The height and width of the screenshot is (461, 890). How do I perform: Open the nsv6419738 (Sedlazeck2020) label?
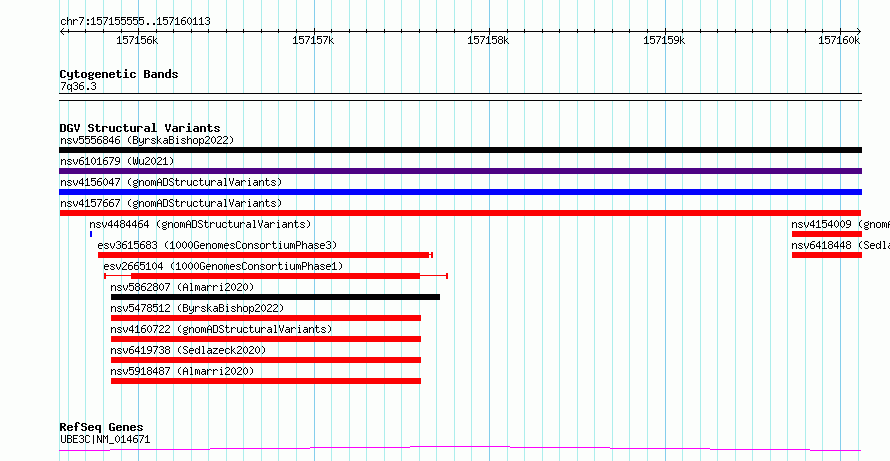tap(188, 350)
